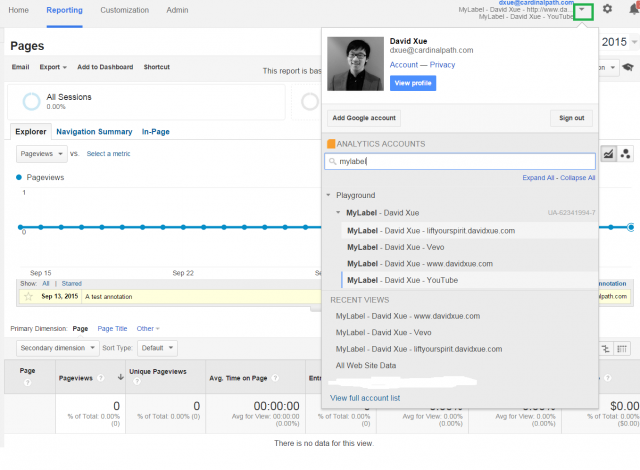
Task: Click Add to Dashboard
Action: pos(105,67)
